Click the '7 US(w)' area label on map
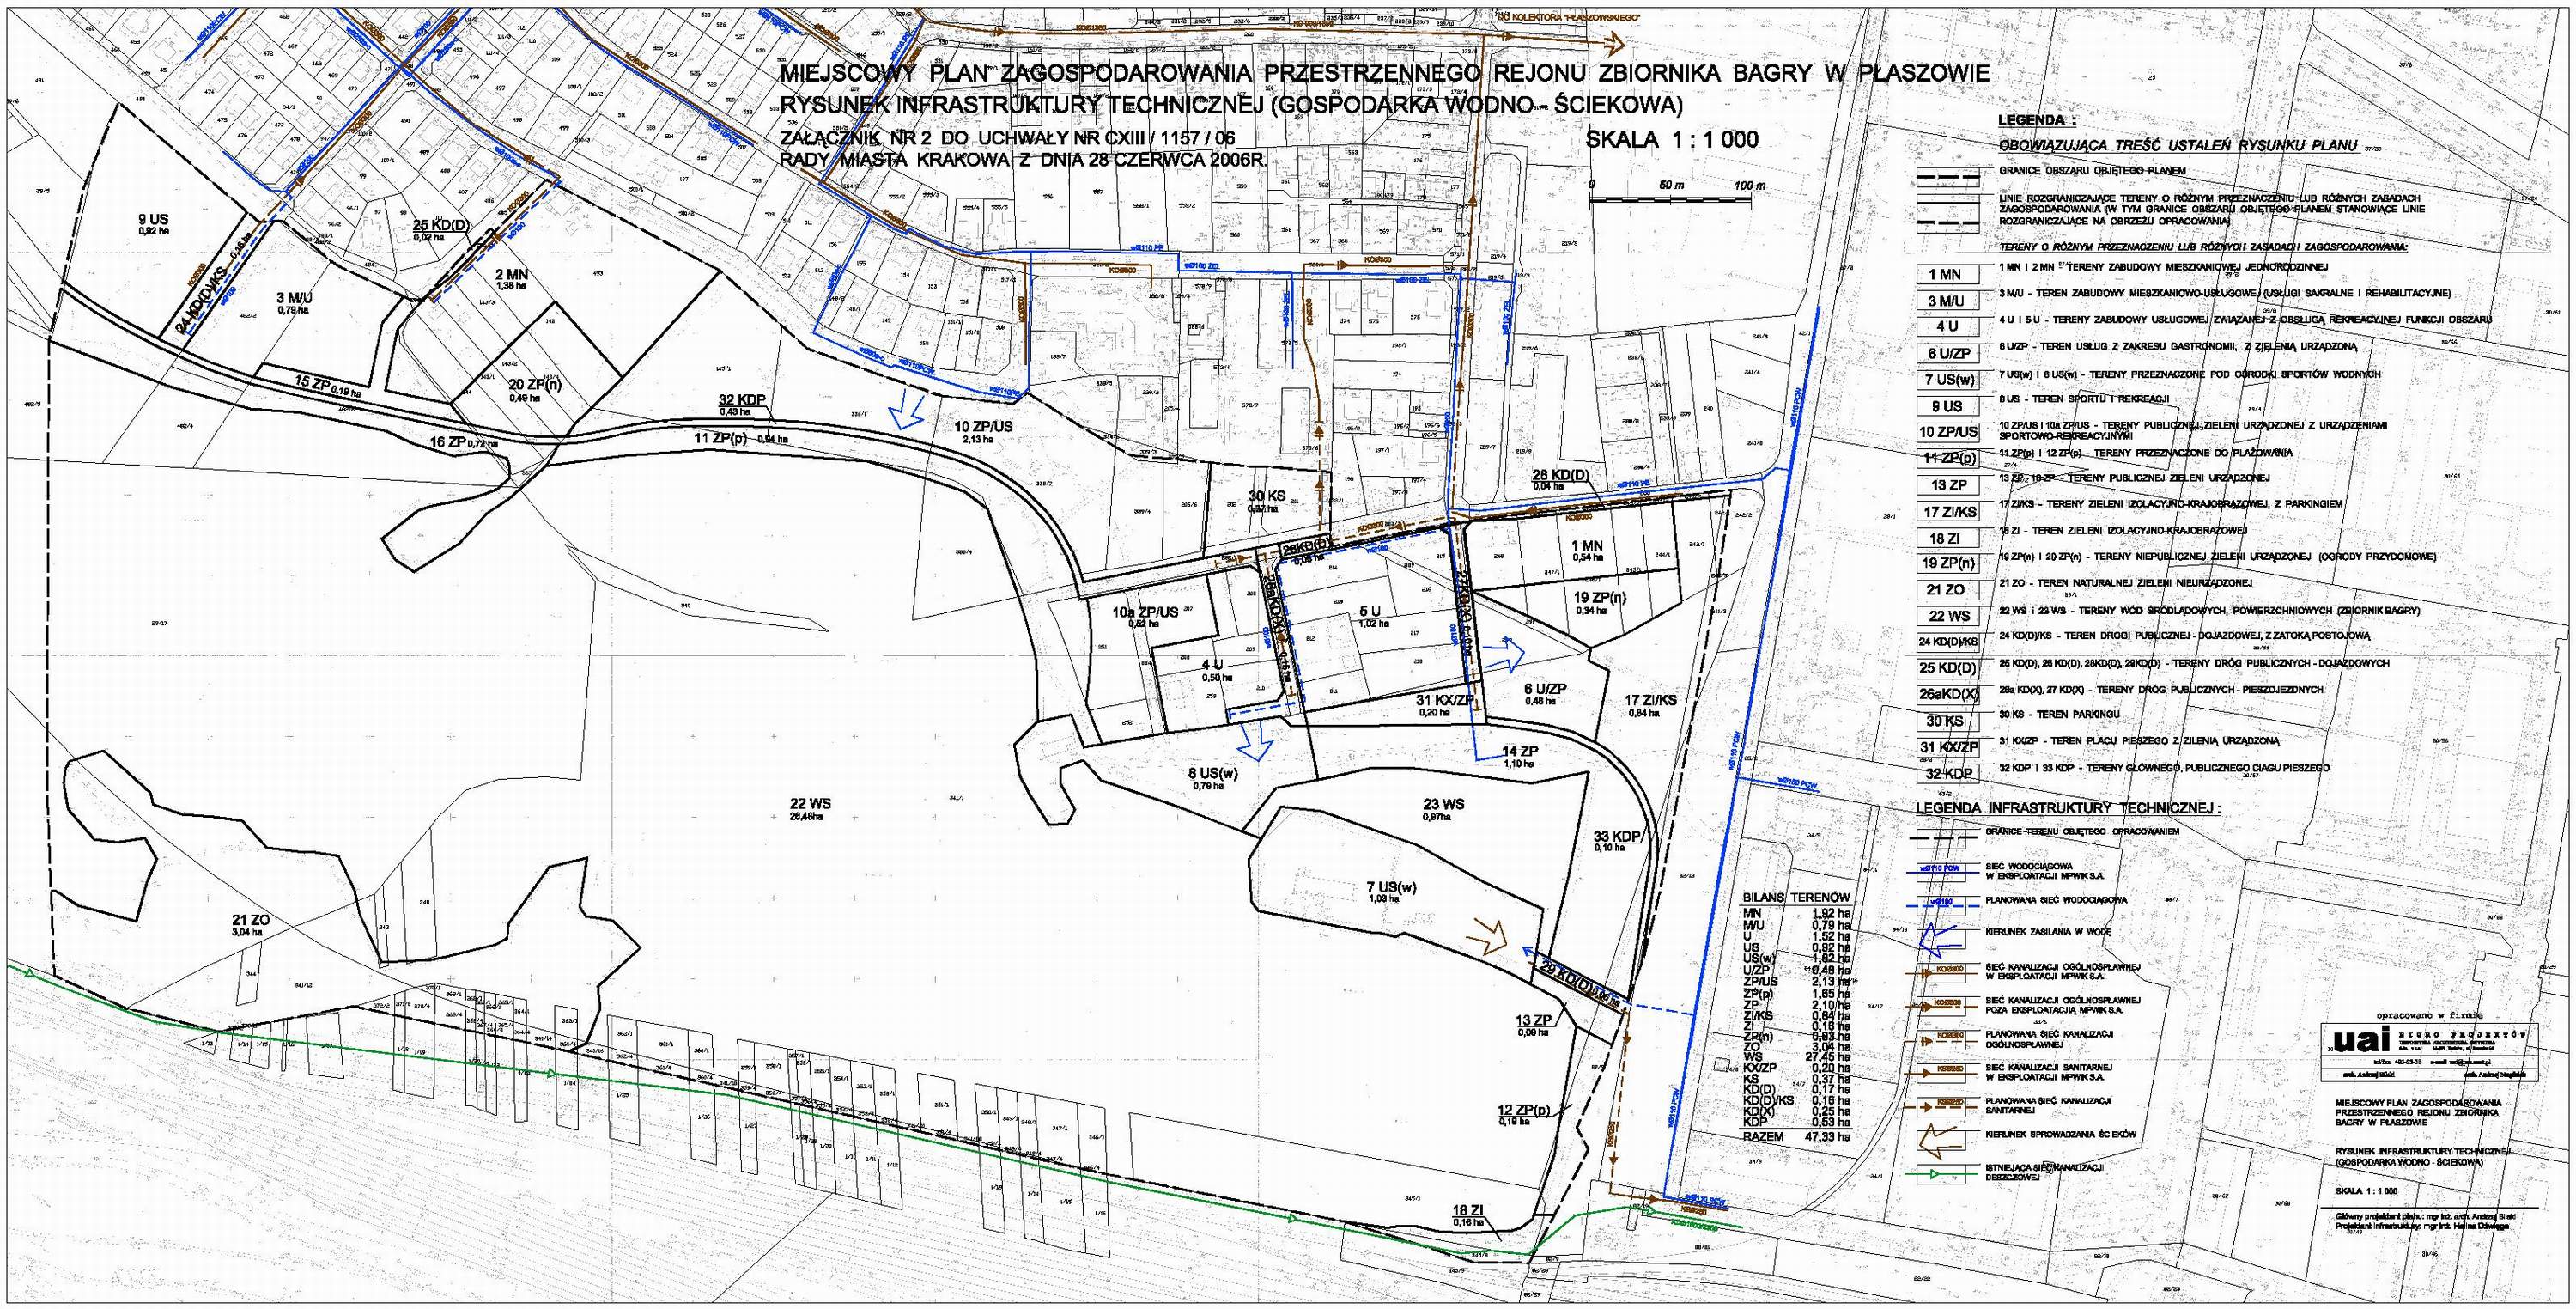The image size is (2576, 1309). click(x=1391, y=888)
